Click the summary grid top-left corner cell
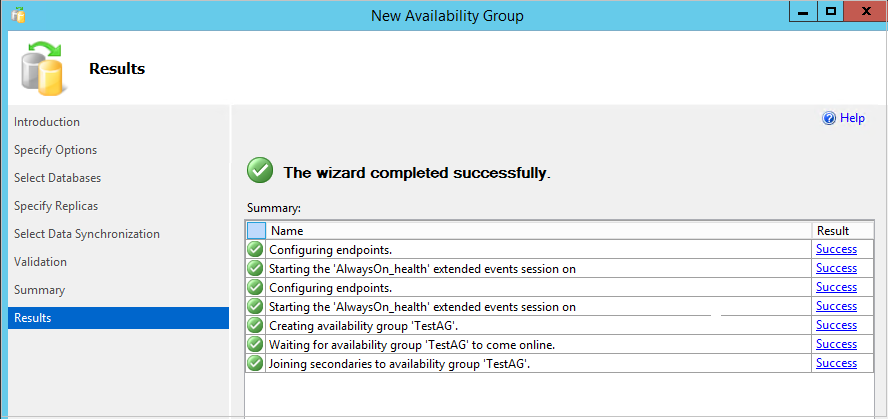 click(256, 230)
